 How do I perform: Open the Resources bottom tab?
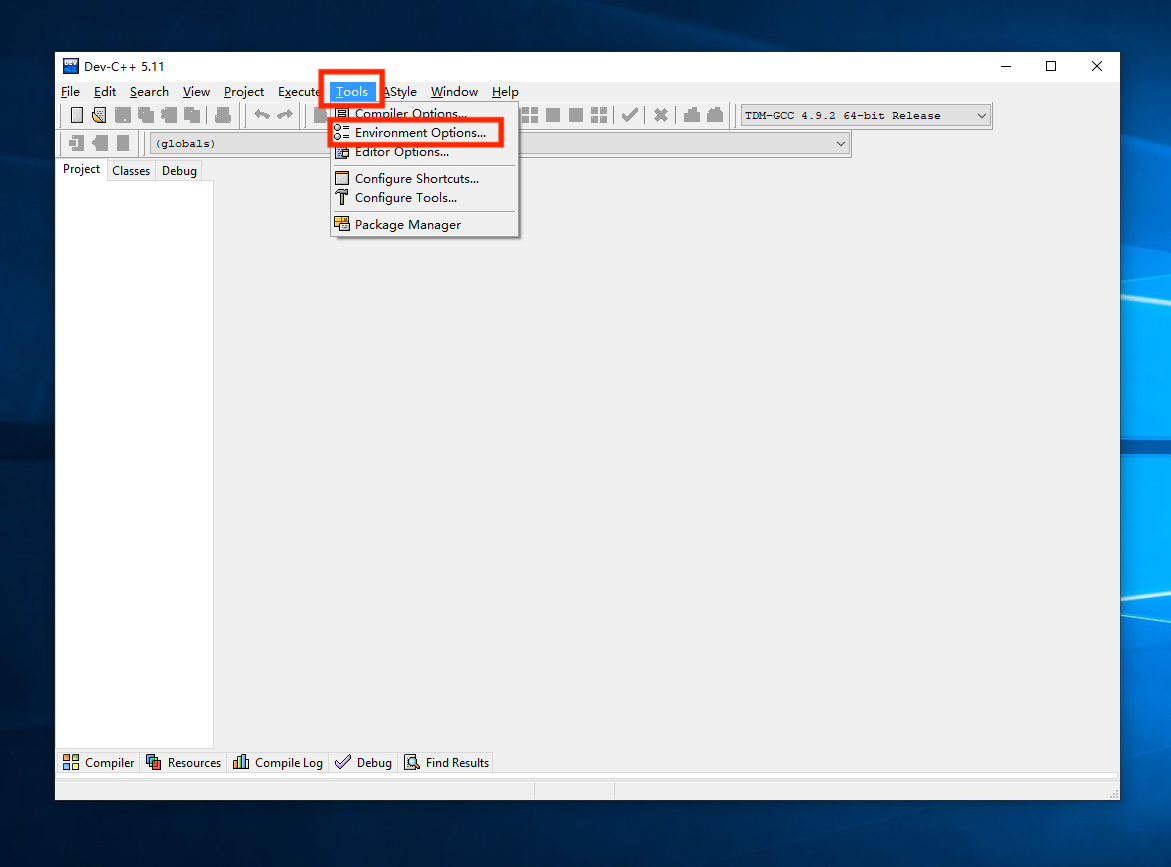point(184,762)
